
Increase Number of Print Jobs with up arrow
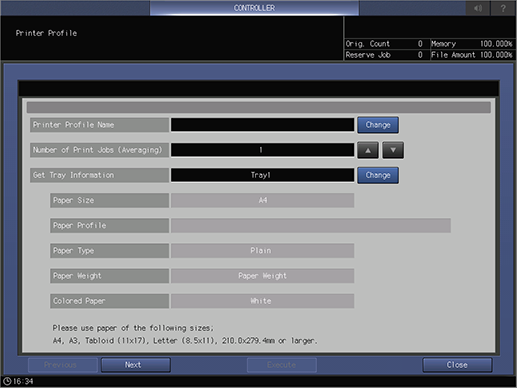tap(368, 150)
